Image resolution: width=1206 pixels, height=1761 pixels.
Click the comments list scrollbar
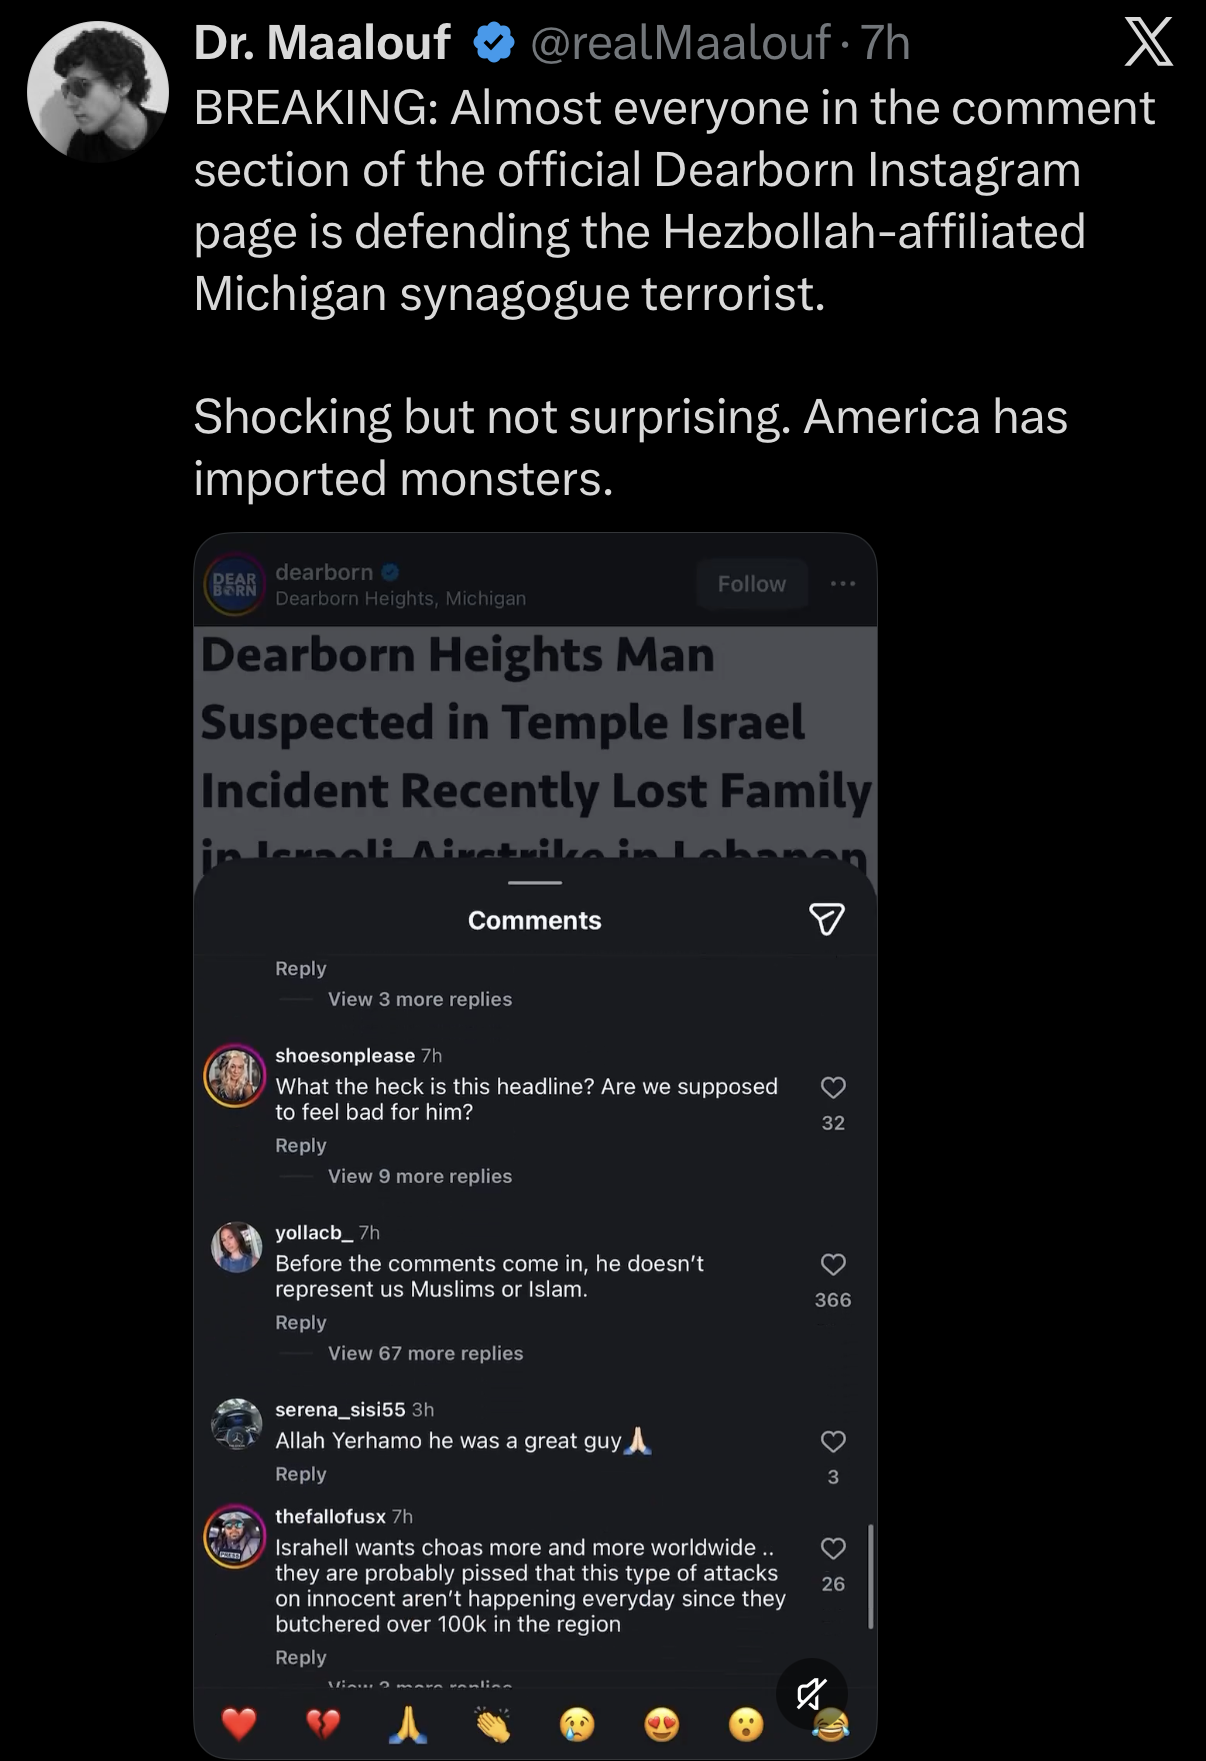(870, 1576)
